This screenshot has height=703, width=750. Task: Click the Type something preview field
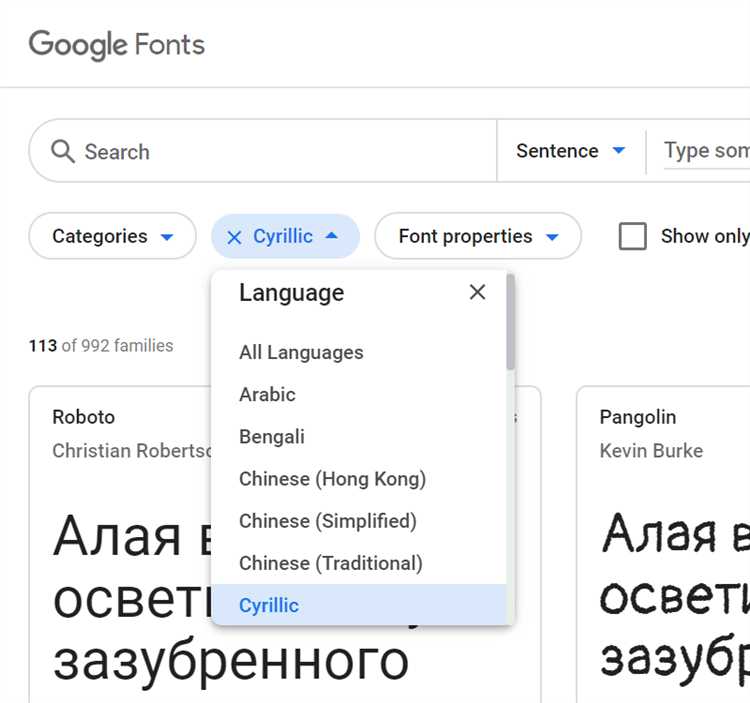click(705, 151)
